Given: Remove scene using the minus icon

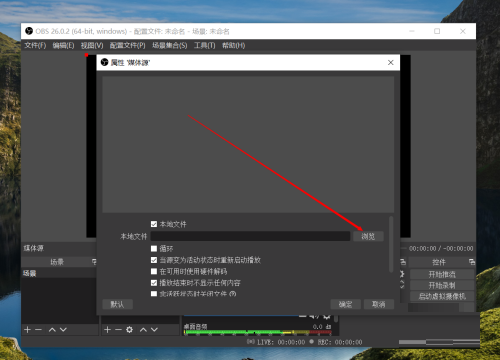Looking at the screenshot, I should pyautogui.click(x=38, y=330).
